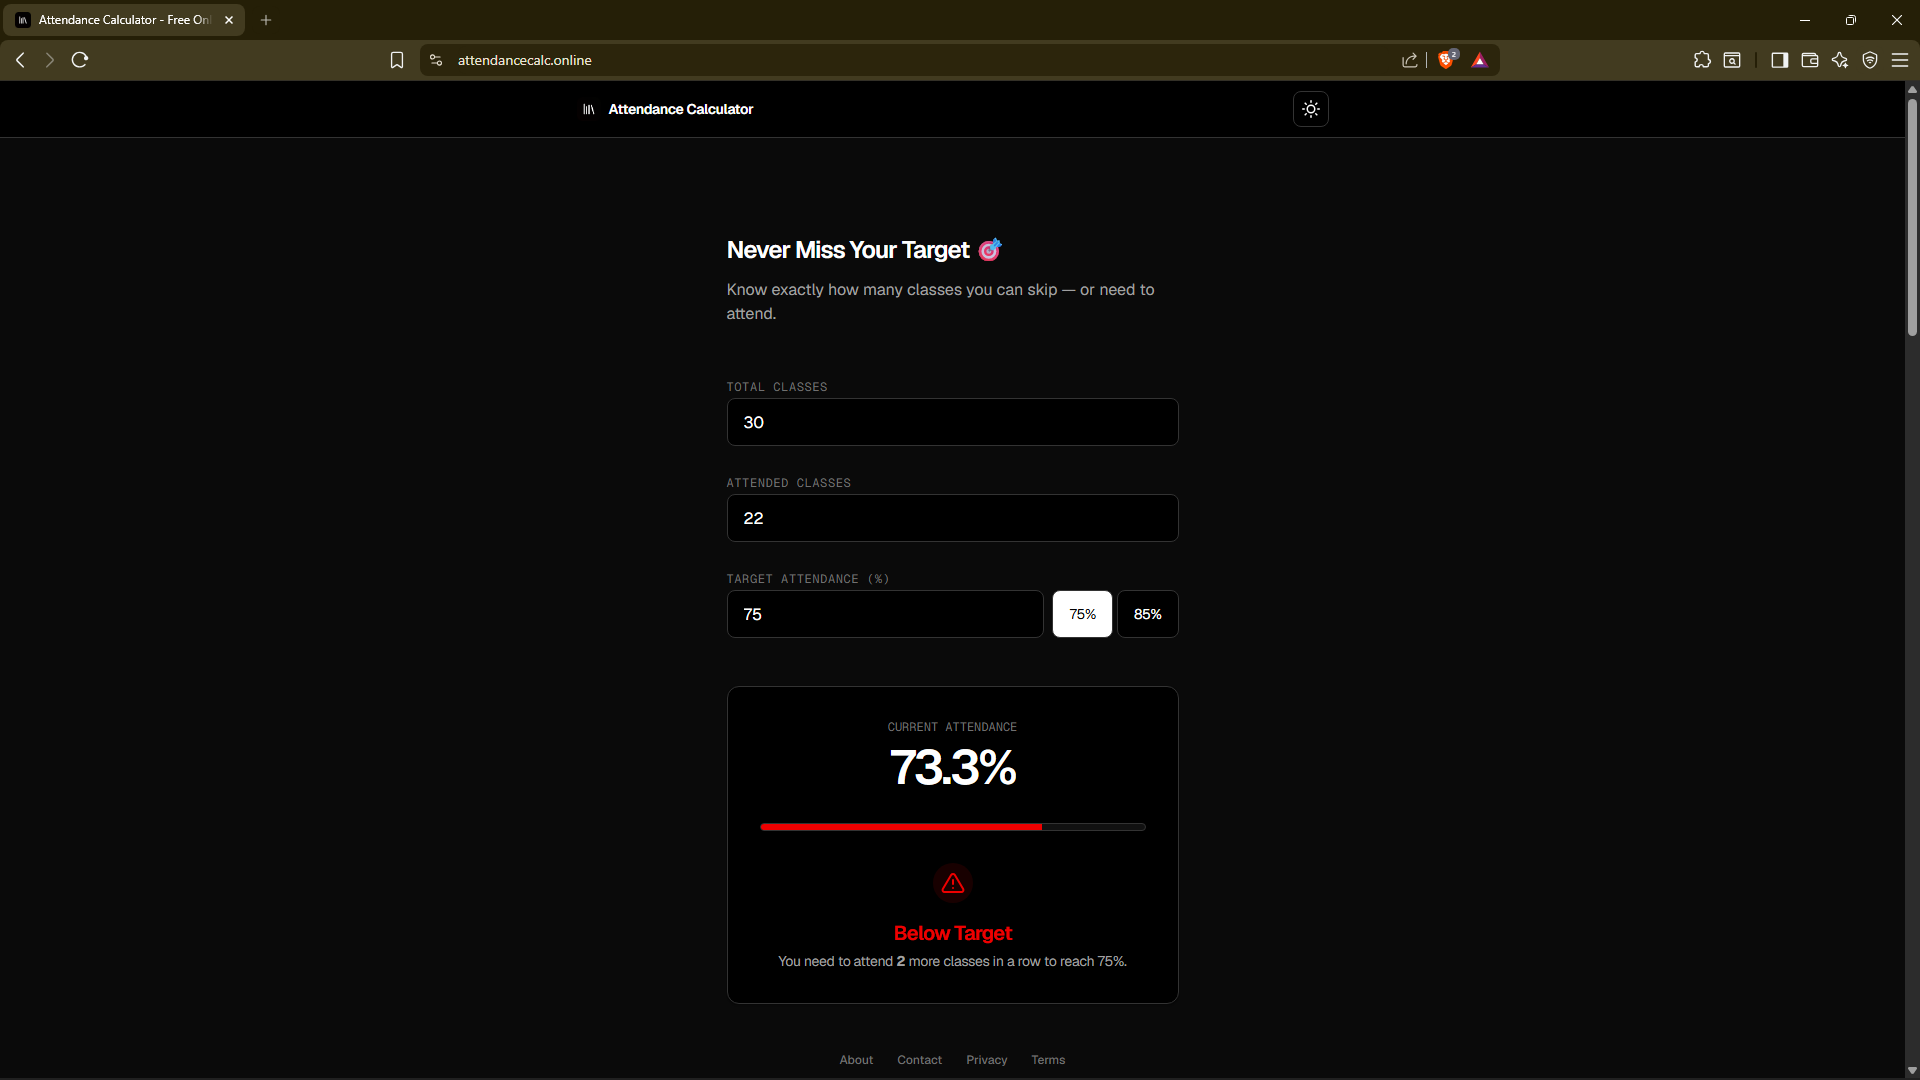Click the page vertical scrollbar thumb

tap(1912, 216)
